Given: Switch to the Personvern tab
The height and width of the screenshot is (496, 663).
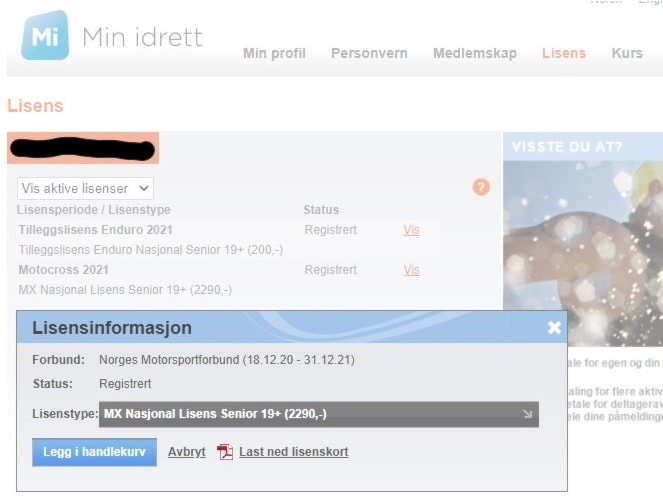Looking at the screenshot, I should [369, 53].
